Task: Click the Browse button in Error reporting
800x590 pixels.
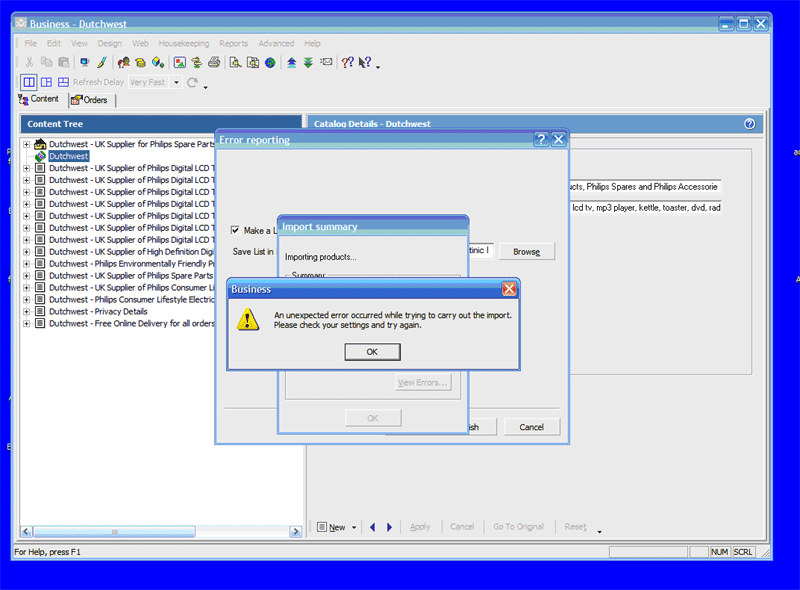Action: pos(527,252)
